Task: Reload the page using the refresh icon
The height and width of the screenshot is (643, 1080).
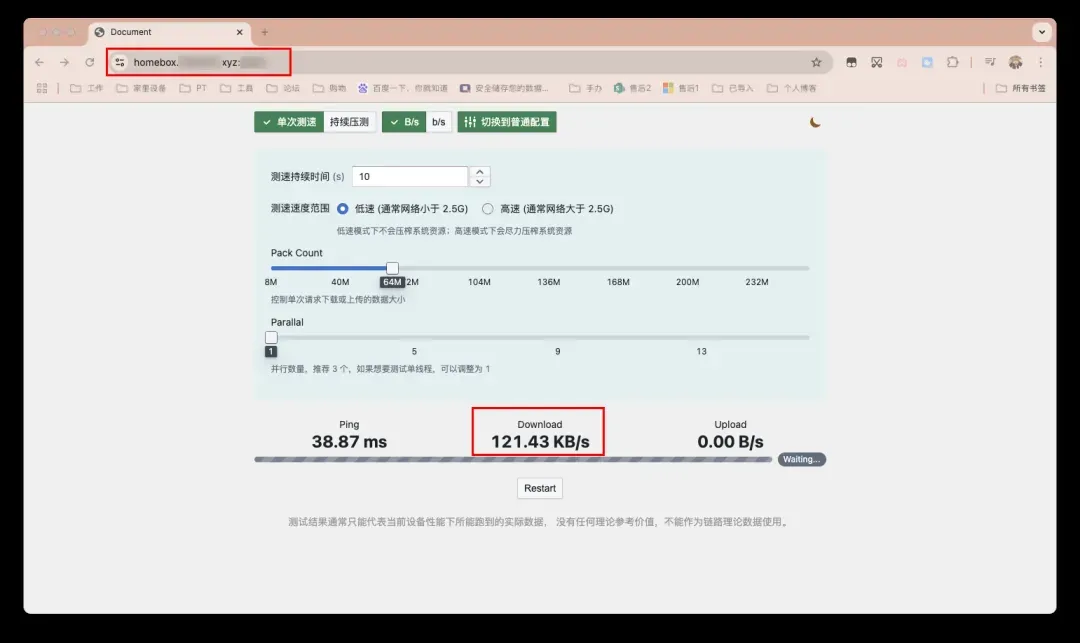Action: 90,62
